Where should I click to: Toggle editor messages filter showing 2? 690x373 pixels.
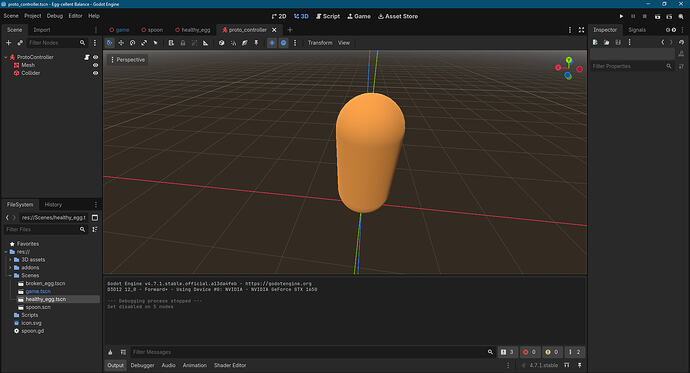574,352
